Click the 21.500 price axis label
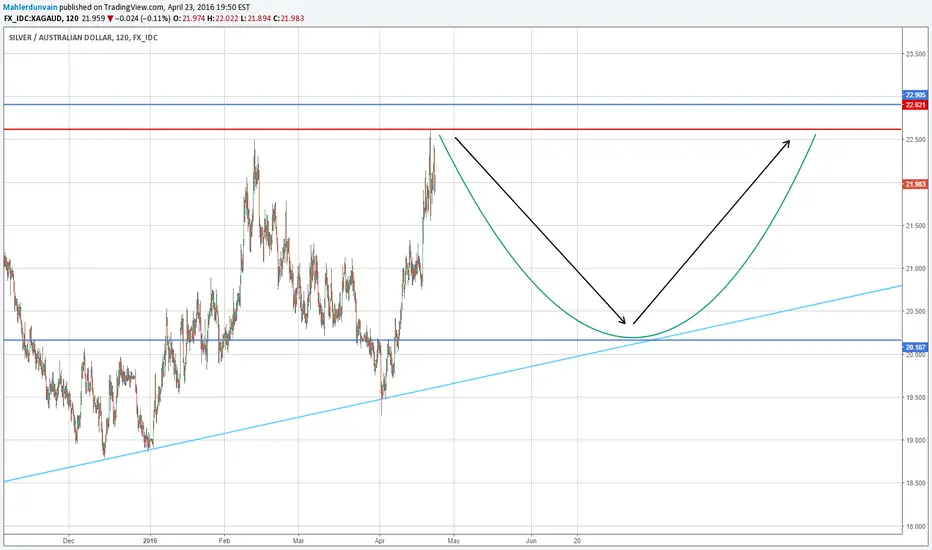This screenshot has height=550, width=932. 915,226
